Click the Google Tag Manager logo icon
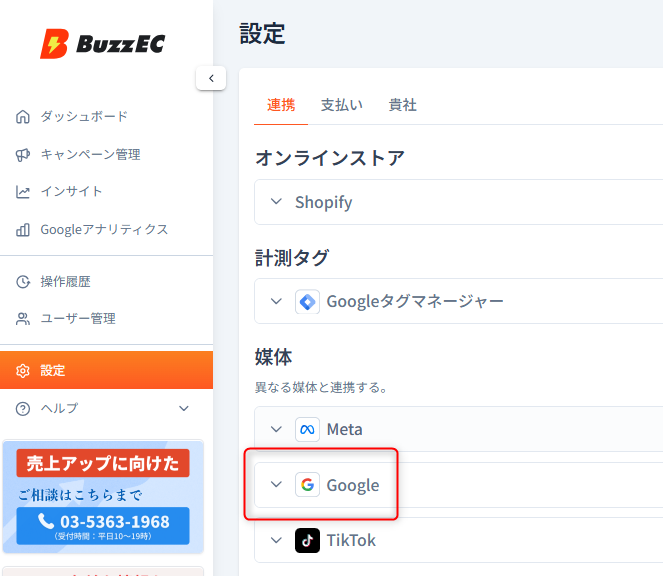The image size is (663, 576). pyautogui.click(x=307, y=301)
